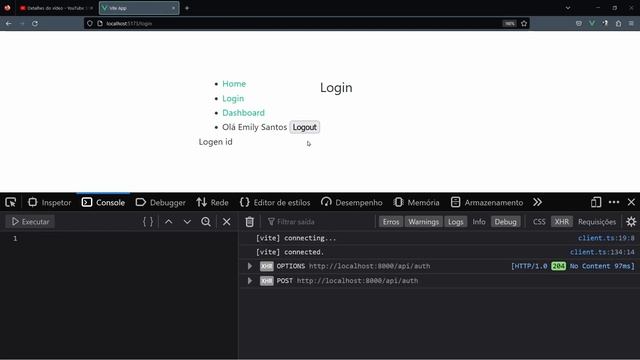Open a new browser tab with plus
The width and height of the screenshot is (640, 360).
[x=187, y=8]
